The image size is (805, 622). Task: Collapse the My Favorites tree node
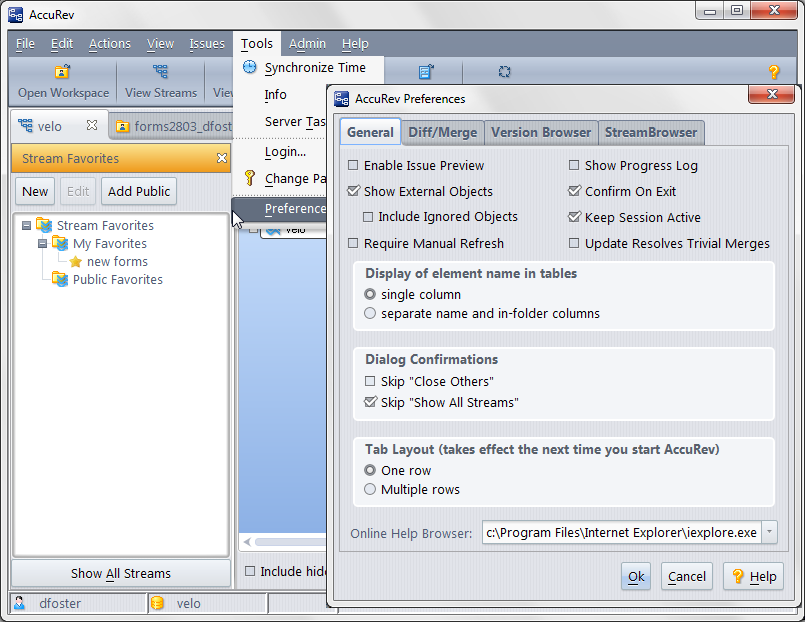point(42,244)
